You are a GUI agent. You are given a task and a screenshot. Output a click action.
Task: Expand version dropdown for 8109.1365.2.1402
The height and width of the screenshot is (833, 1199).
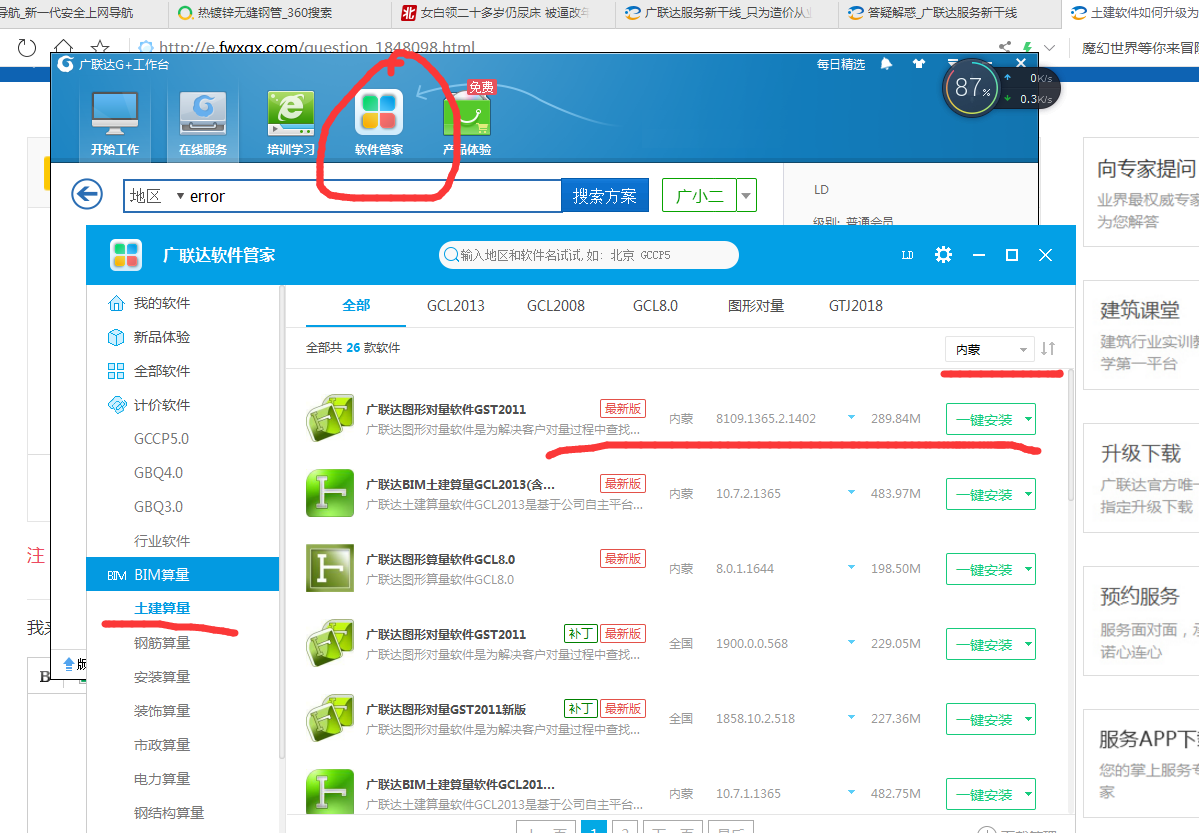(851, 418)
